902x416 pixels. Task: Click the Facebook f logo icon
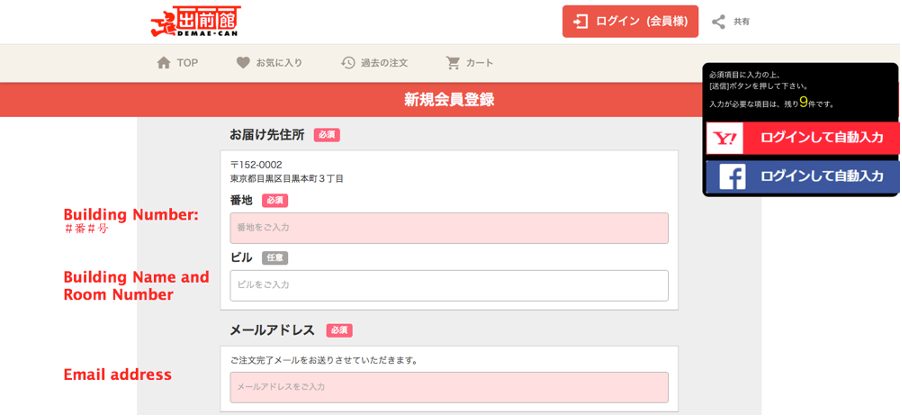(732, 177)
